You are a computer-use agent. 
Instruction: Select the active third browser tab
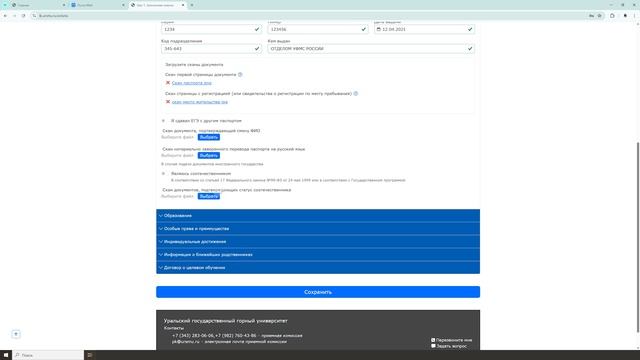coord(157,5)
